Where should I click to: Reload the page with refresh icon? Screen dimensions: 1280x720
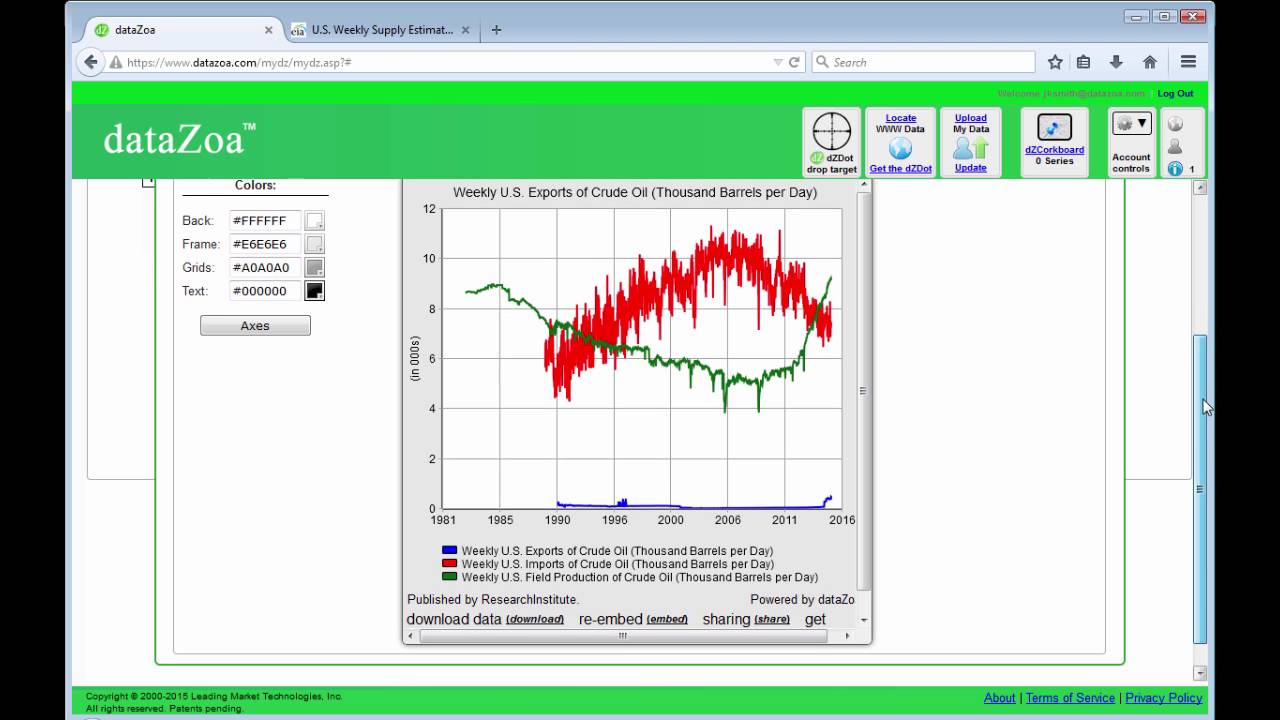coord(794,62)
